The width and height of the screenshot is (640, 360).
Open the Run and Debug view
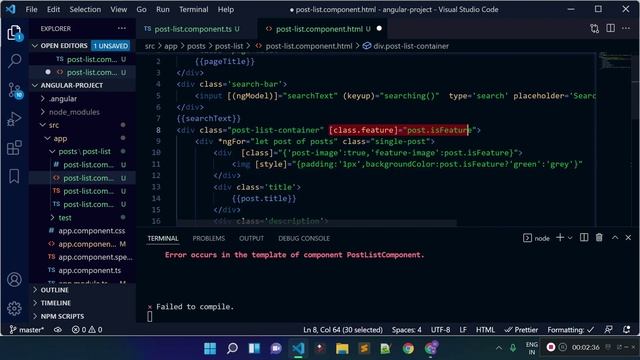coord(14,119)
